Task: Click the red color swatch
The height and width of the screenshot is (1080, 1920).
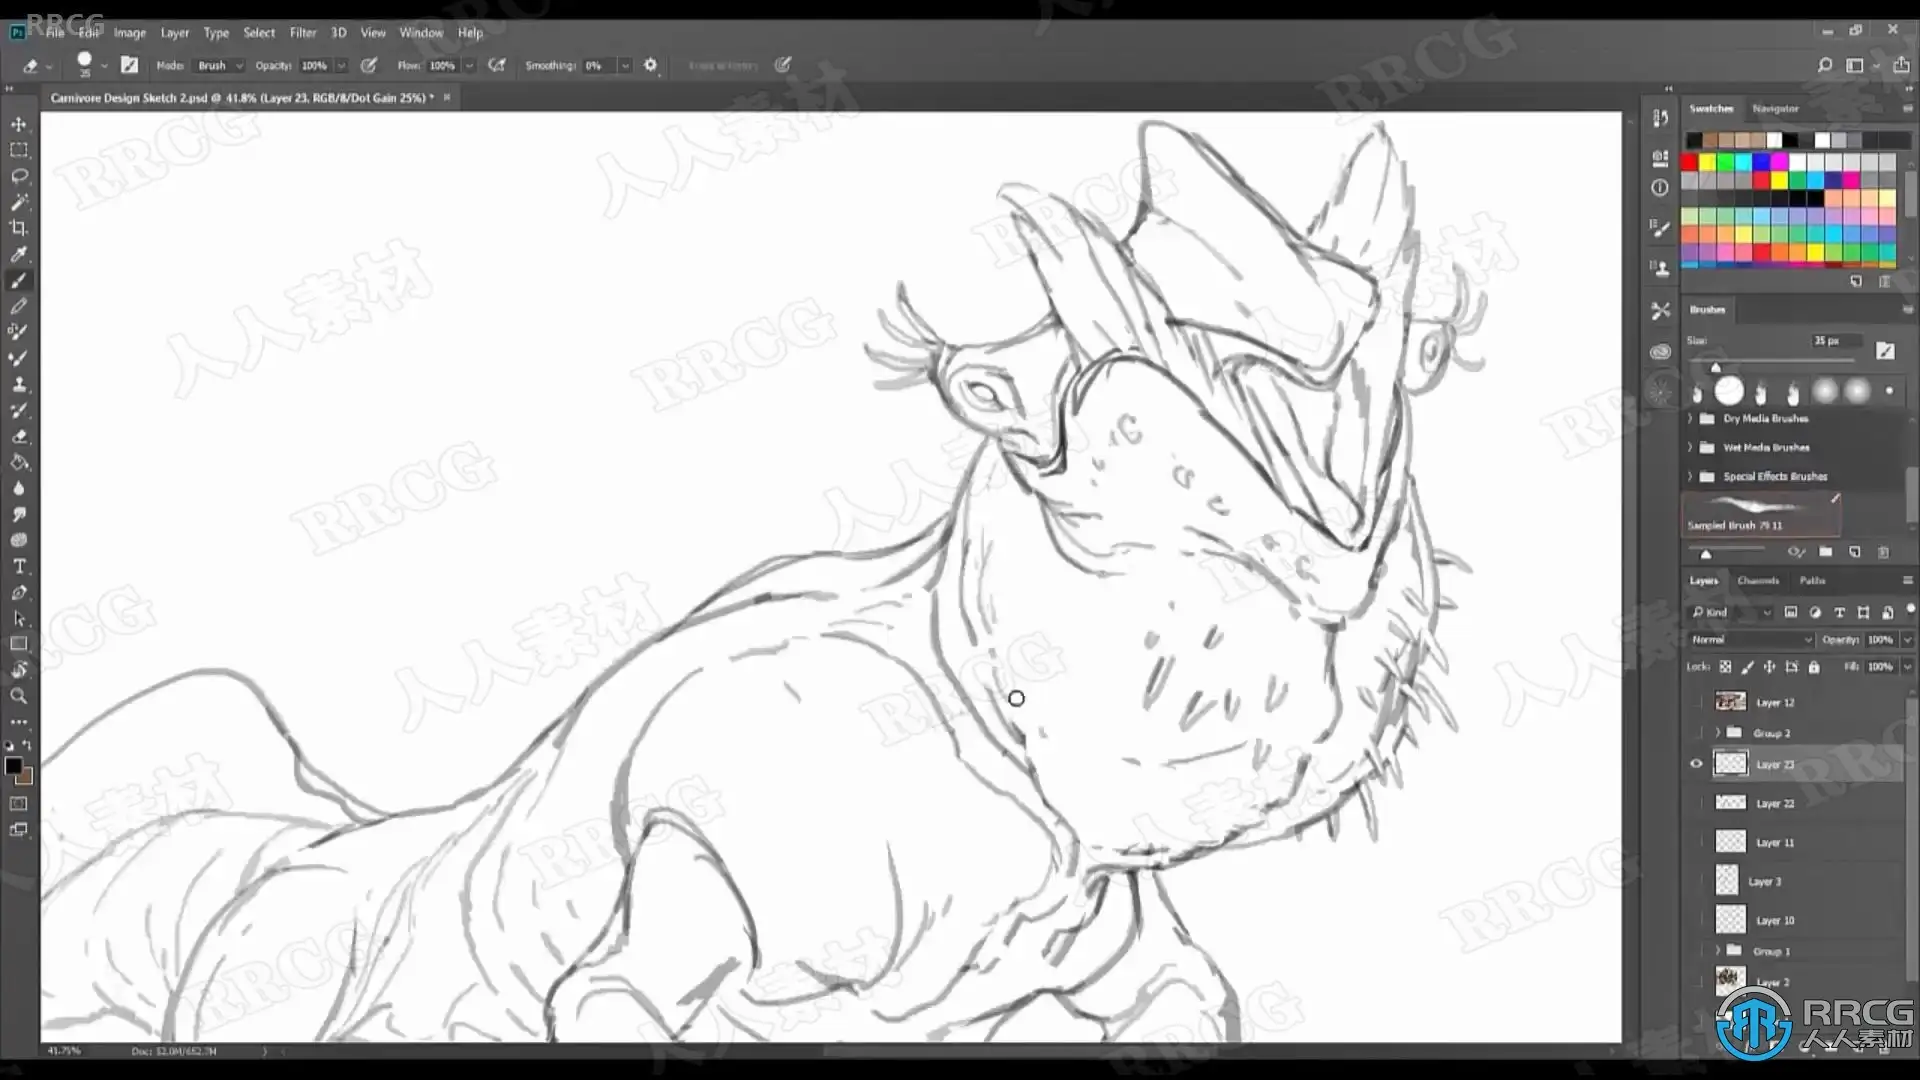Action: coord(1690,162)
